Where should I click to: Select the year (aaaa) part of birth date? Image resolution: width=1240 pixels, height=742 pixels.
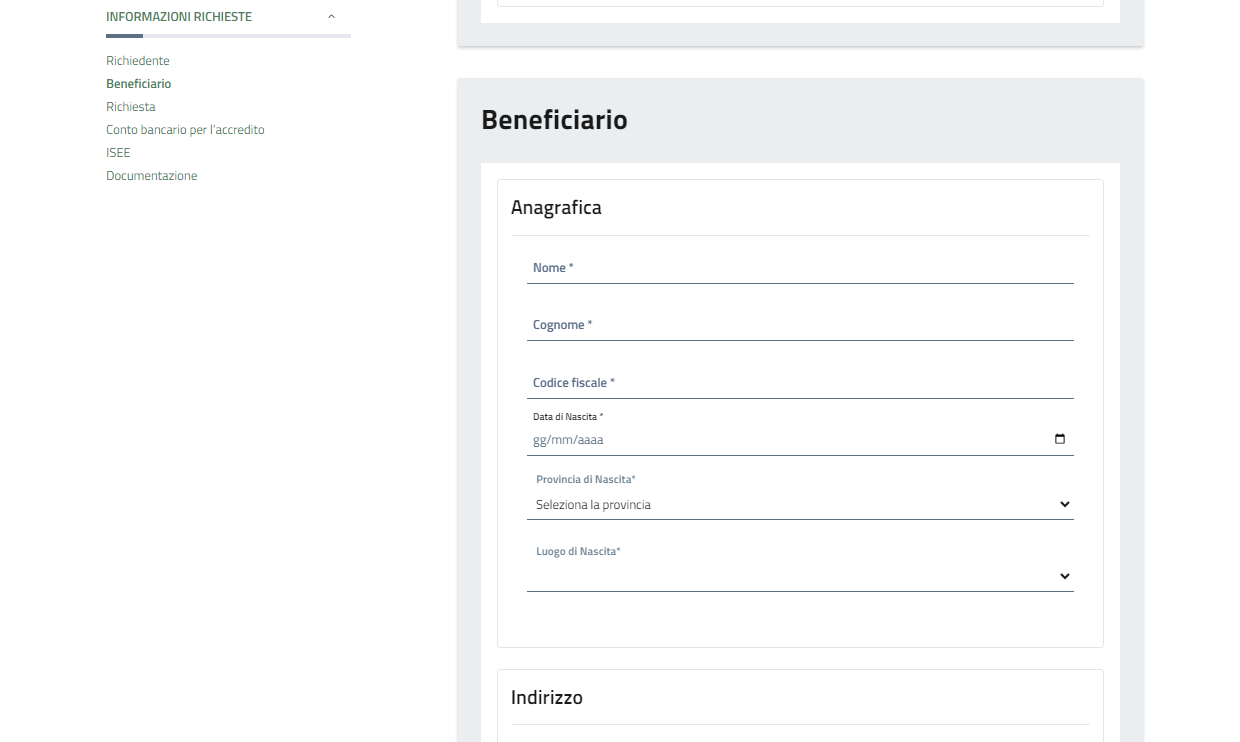pyautogui.click(x=591, y=440)
